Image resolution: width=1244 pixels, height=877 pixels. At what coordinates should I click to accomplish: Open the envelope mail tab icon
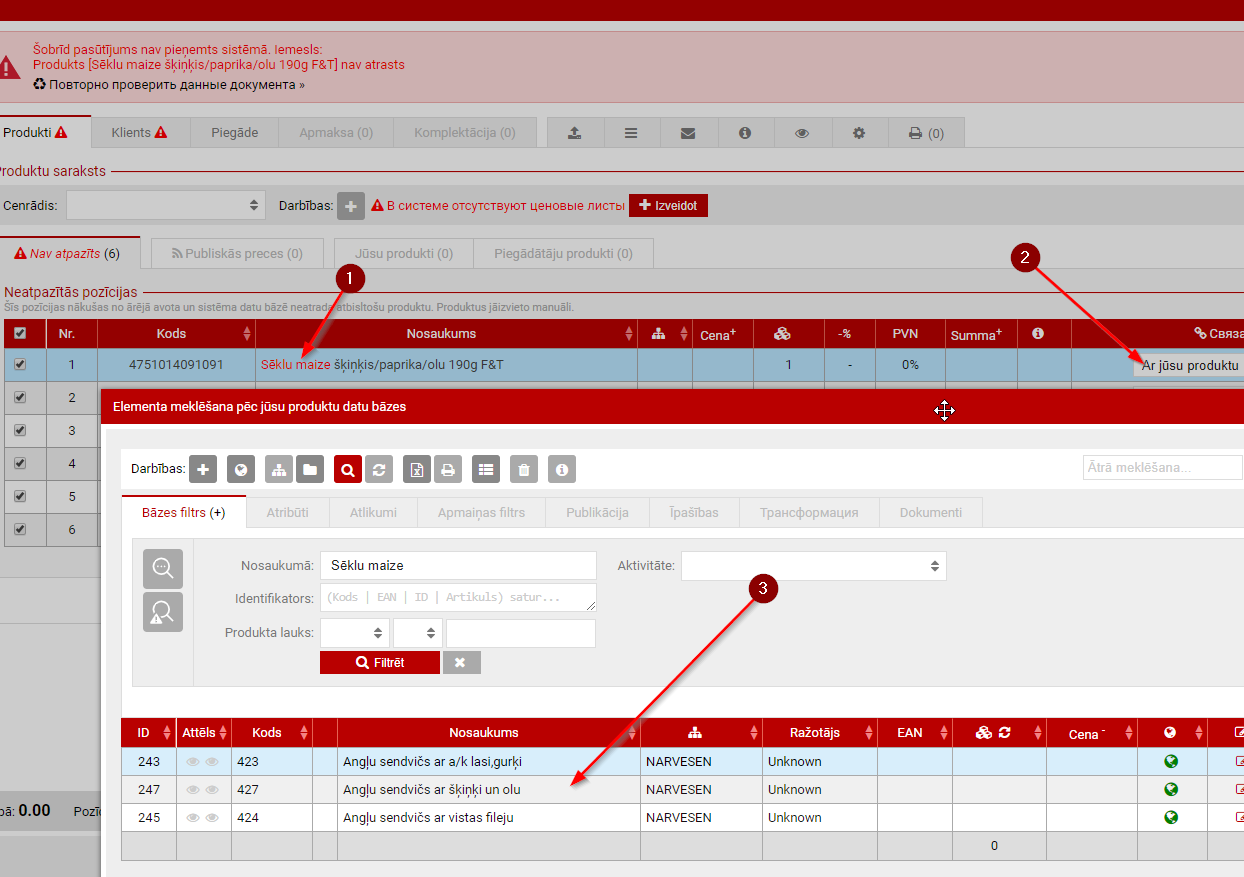coord(688,133)
